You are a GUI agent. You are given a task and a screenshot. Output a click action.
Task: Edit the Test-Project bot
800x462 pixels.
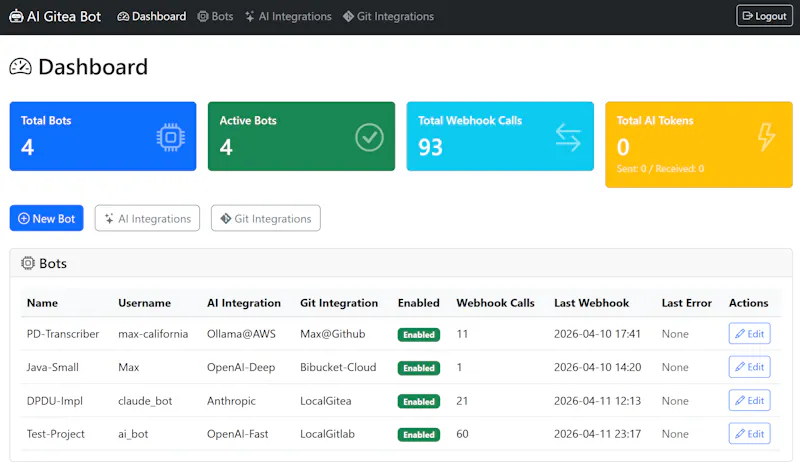coord(749,433)
